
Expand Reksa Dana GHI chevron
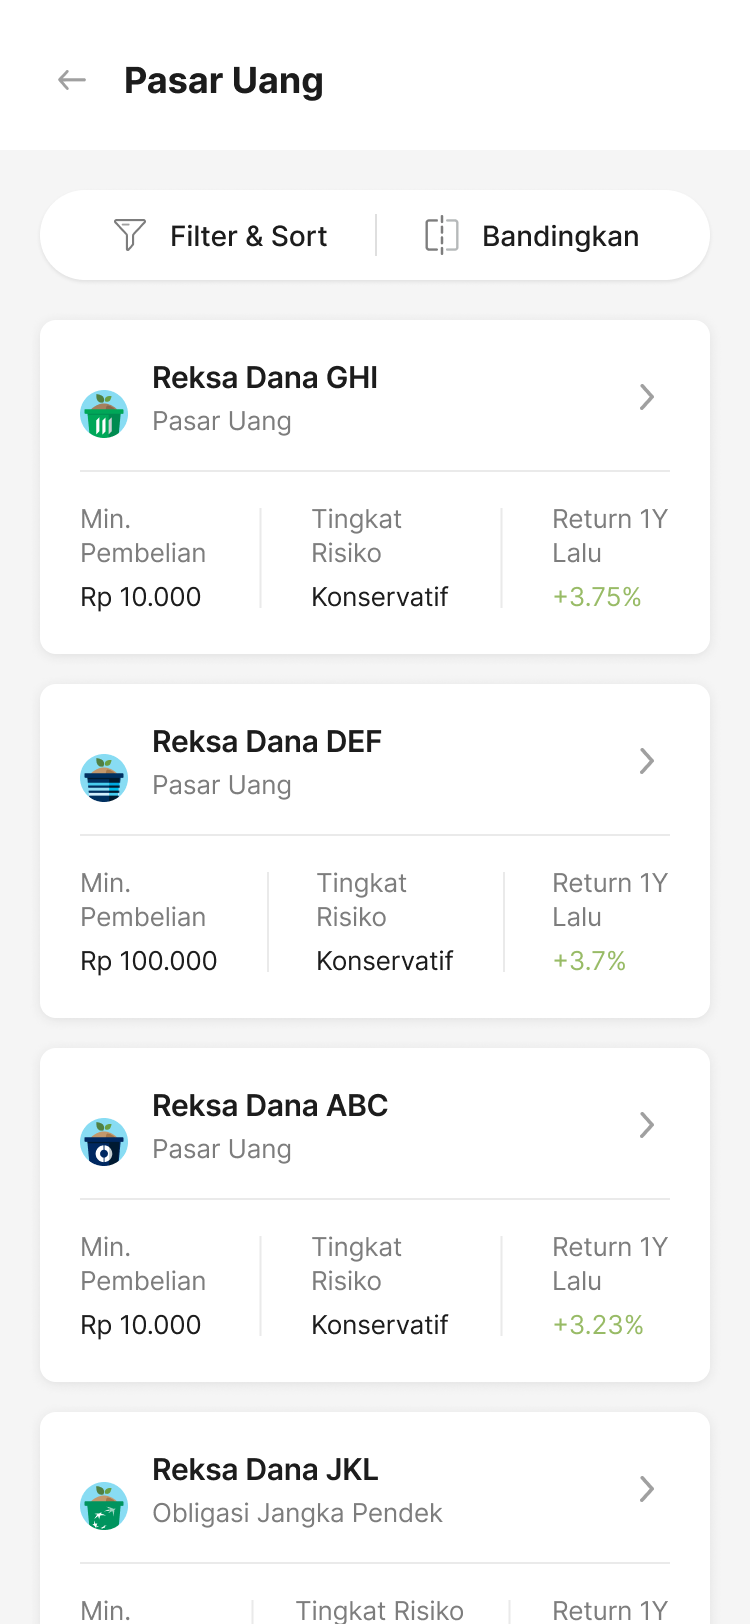(x=647, y=397)
